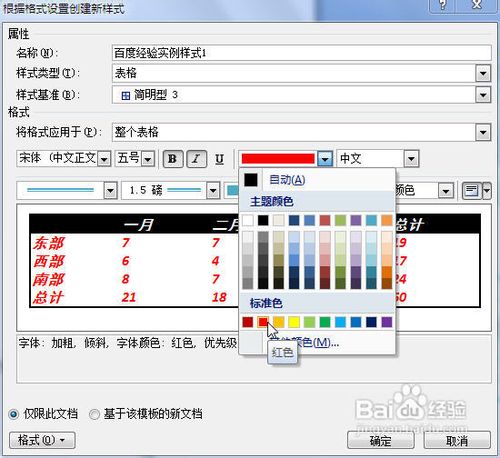This screenshot has width=500, height=458.
Task: Pick the dark blue theme color in top row
Action: click(294, 220)
